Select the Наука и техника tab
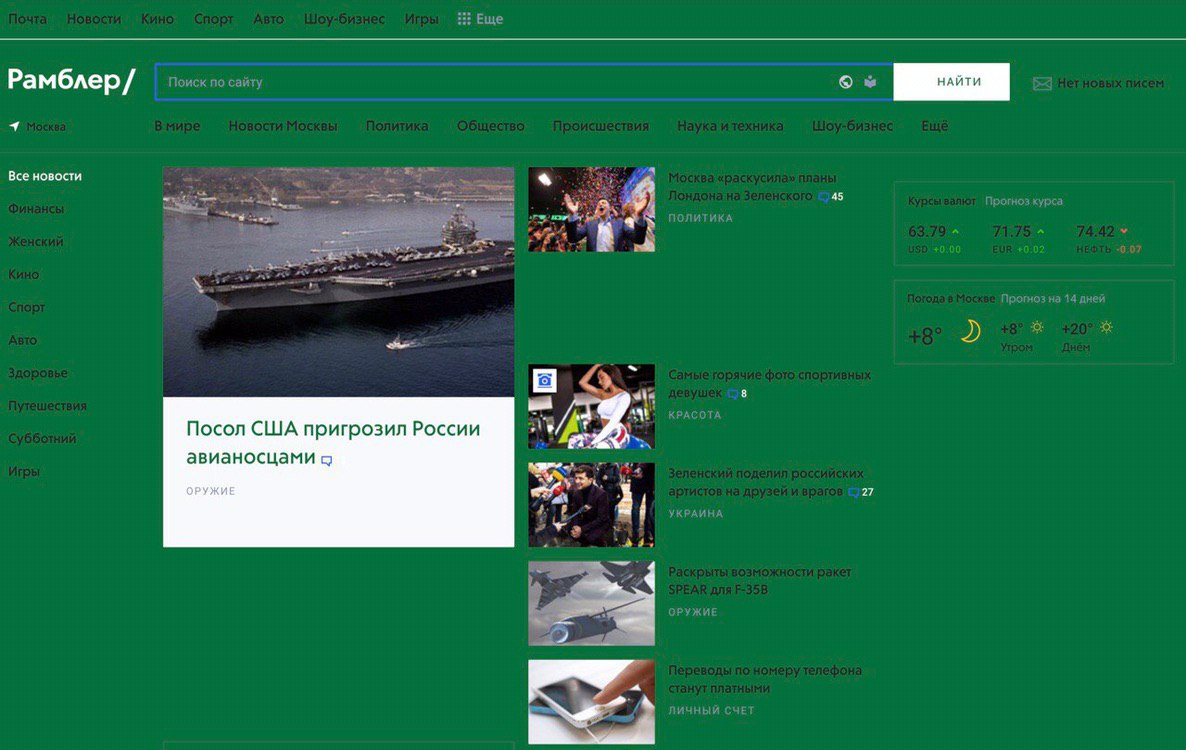 pos(730,126)
